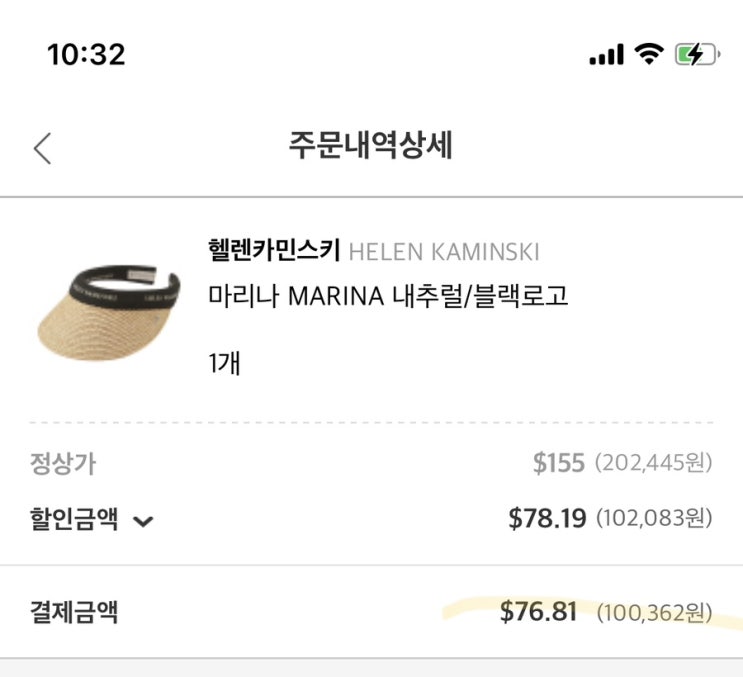Image resolution: width=743 pixels, height=677 pixels.
Task: Tap the (202,445원) won price
Action: [654, 464]
